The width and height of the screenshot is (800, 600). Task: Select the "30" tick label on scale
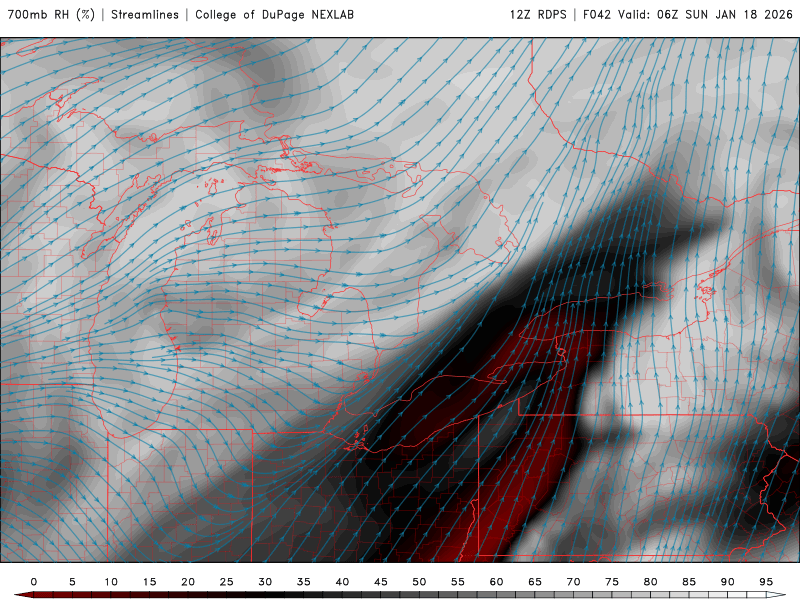(265, 582)
